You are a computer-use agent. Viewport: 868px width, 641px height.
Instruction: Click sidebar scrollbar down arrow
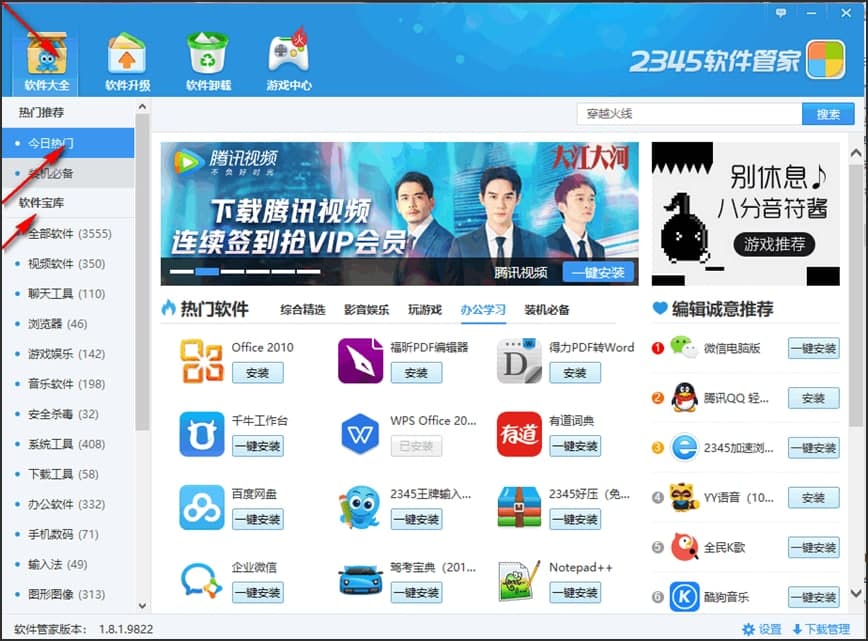pos(142,606)
